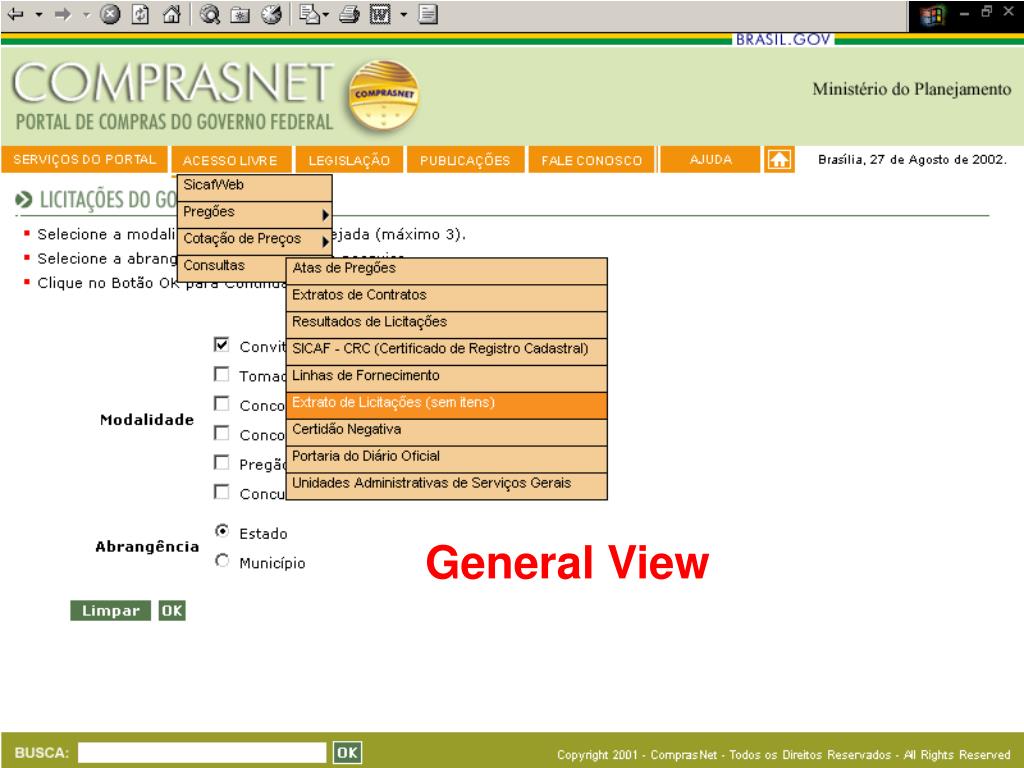This screenshot has width=1024, height=768.
Task: Choose Unidades Administrativas de Serviços Gerais
Action: pyautogui.click(x=447, y=485)
